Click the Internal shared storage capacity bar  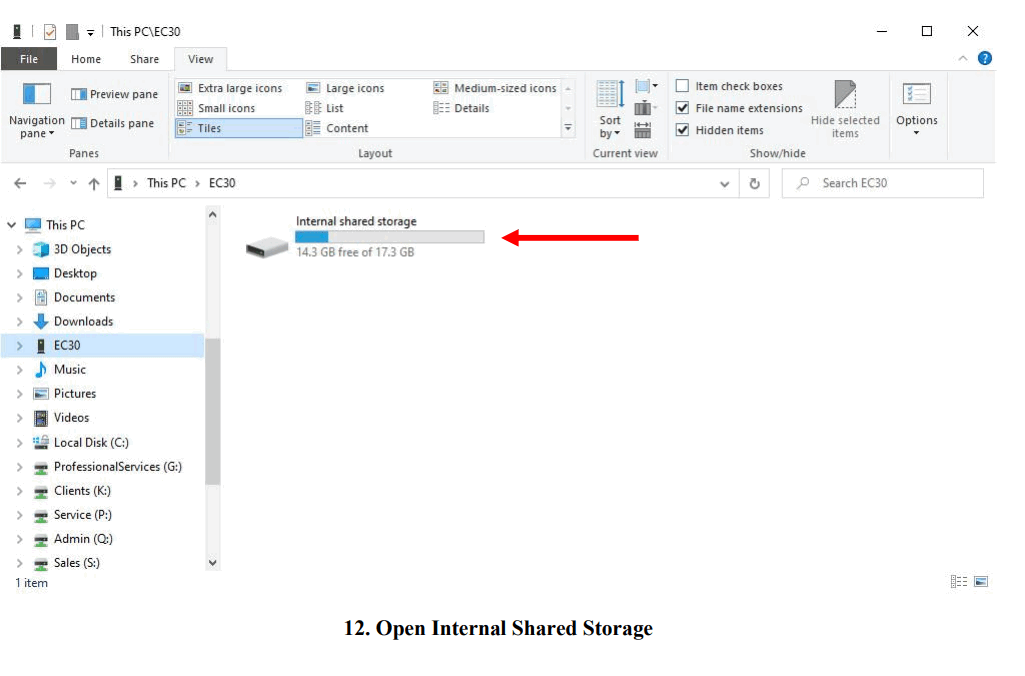tap(388, 236)
